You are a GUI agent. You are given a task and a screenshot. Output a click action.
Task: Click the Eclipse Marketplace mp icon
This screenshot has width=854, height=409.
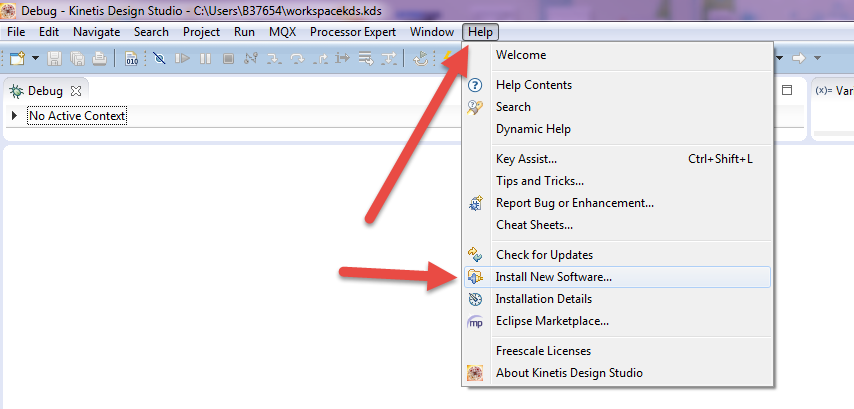(x=475, y=322)
